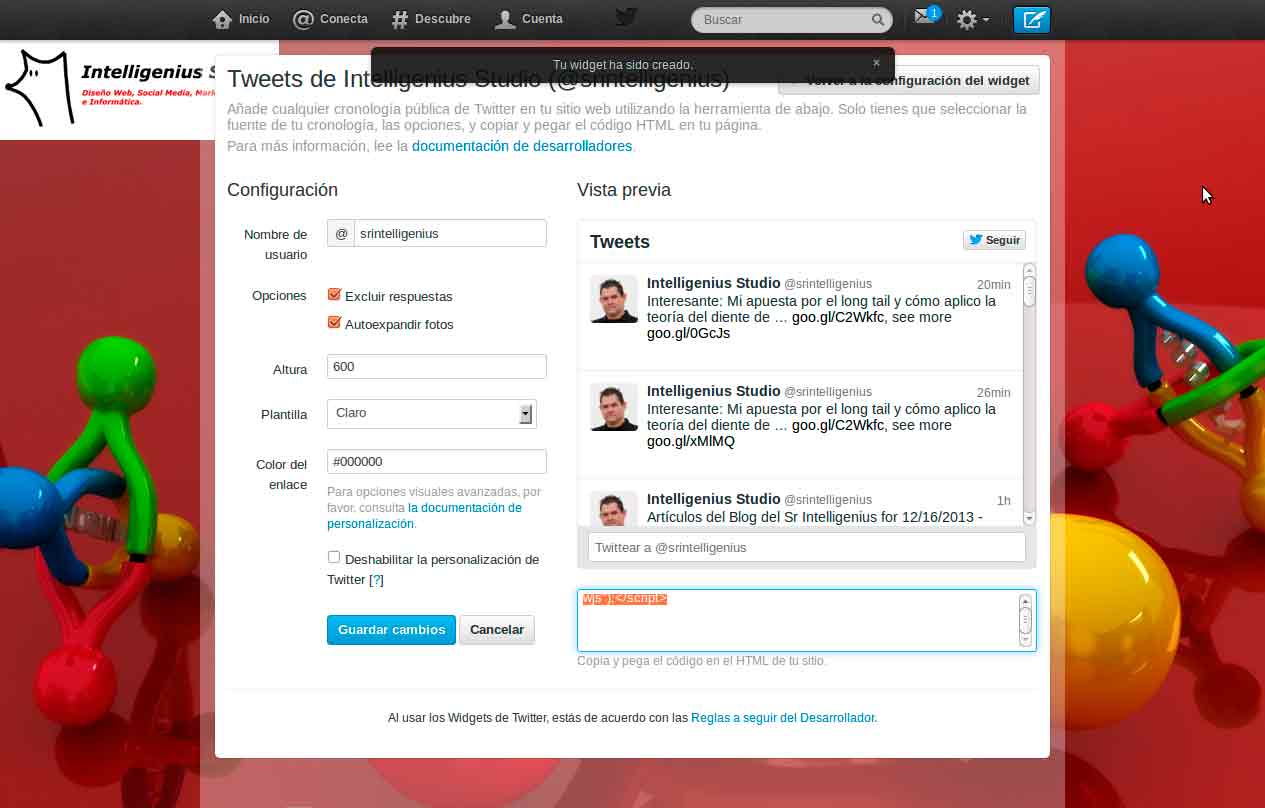Image resolution: width=1265 pixels, height=808 pixels.
Task: Click the tweets preview scrollbar
Action: (1029, 394)
